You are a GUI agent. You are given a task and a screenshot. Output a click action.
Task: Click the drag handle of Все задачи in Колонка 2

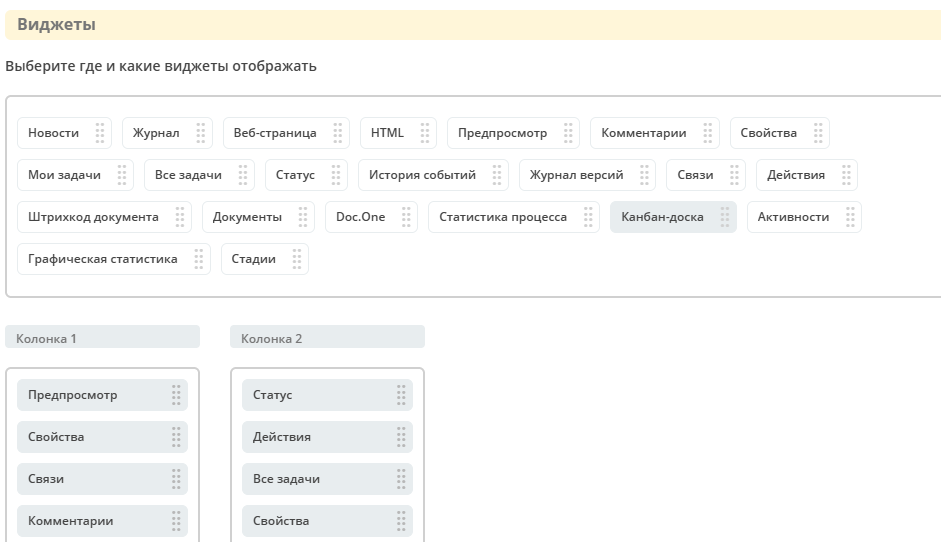point(401,479)
